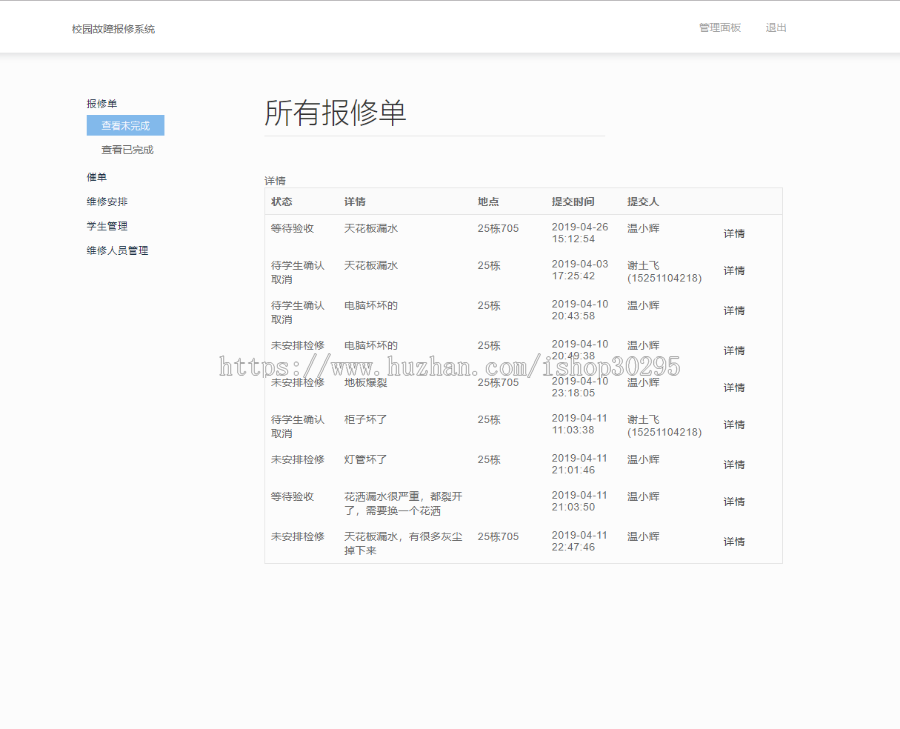Click timestamp 2019-04-03 17:25:42
This screenshot has width=900, height=729.
click(x=580, y=270)
